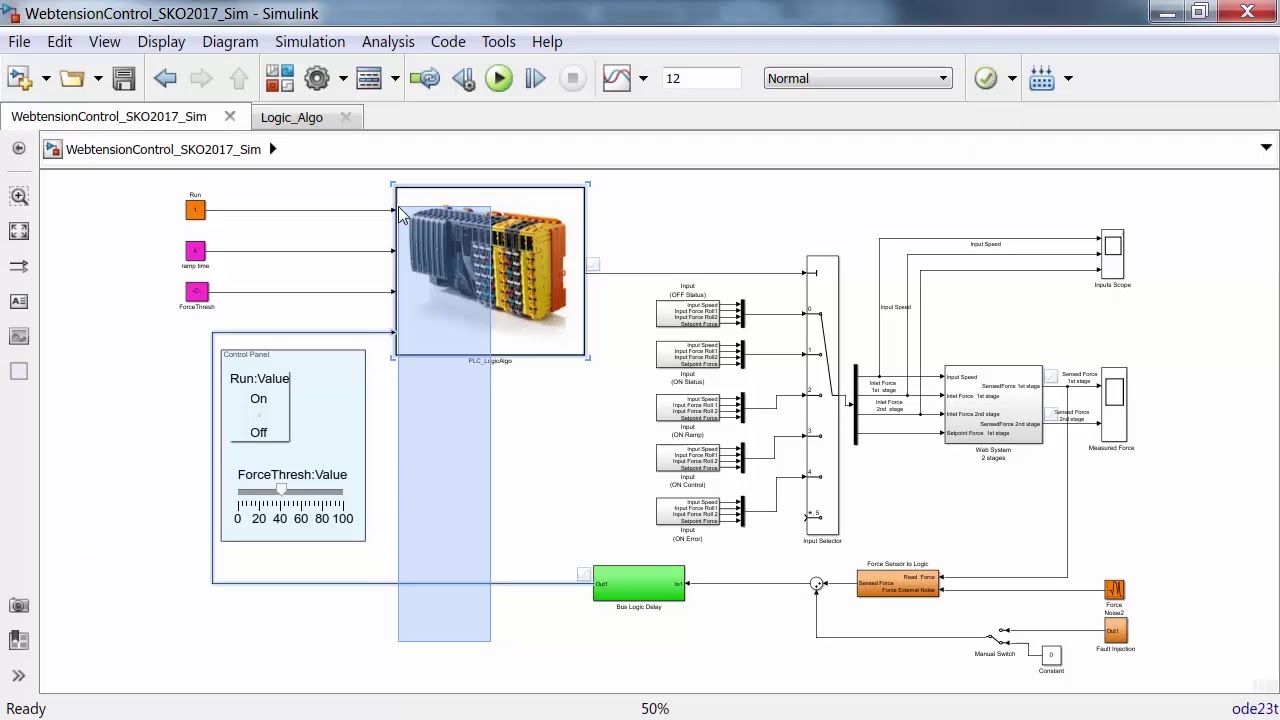Image resolution: width=1280 pixels, height=720 pixels.
Task: Set Run switch to Off
Action: pyautogui.click(x=259, y=432)
